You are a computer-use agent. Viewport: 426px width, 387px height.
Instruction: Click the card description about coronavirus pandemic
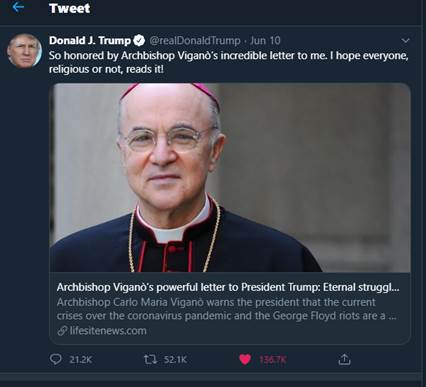226,309
